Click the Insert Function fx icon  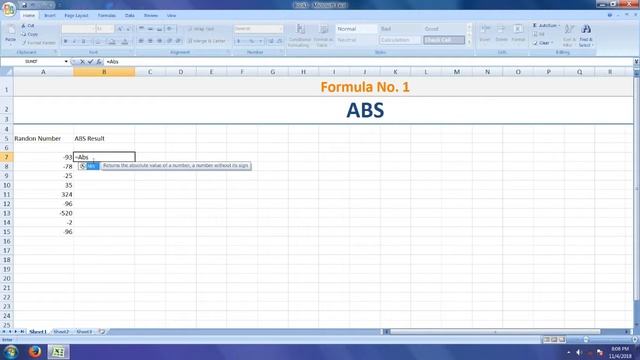coord(99,62)
